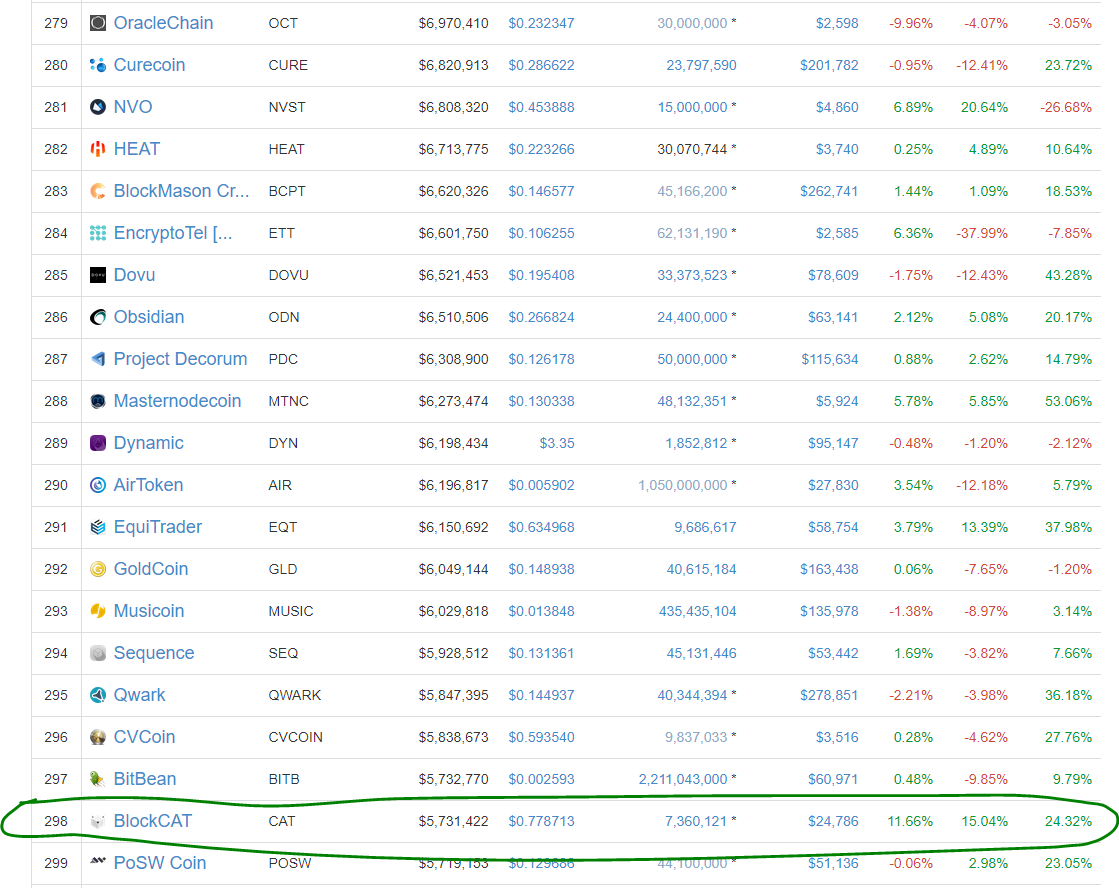Screen dimensions: 1119x888
Task: Click GoldCoin volume $163,438
Action: [829, 569]
